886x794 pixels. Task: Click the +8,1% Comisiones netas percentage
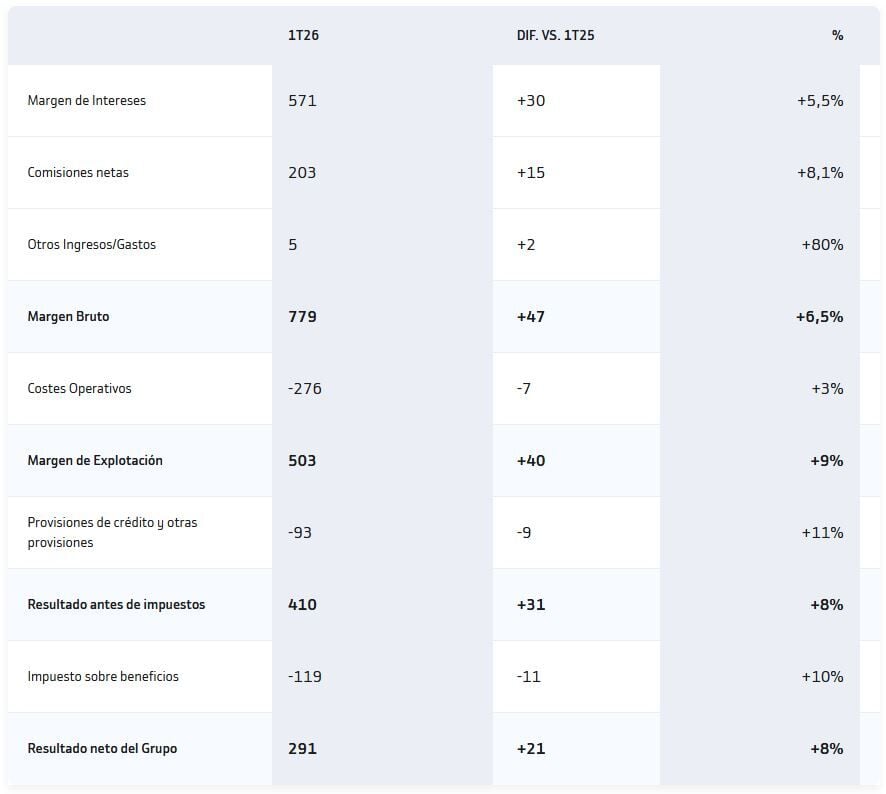(x=820, y=173)
